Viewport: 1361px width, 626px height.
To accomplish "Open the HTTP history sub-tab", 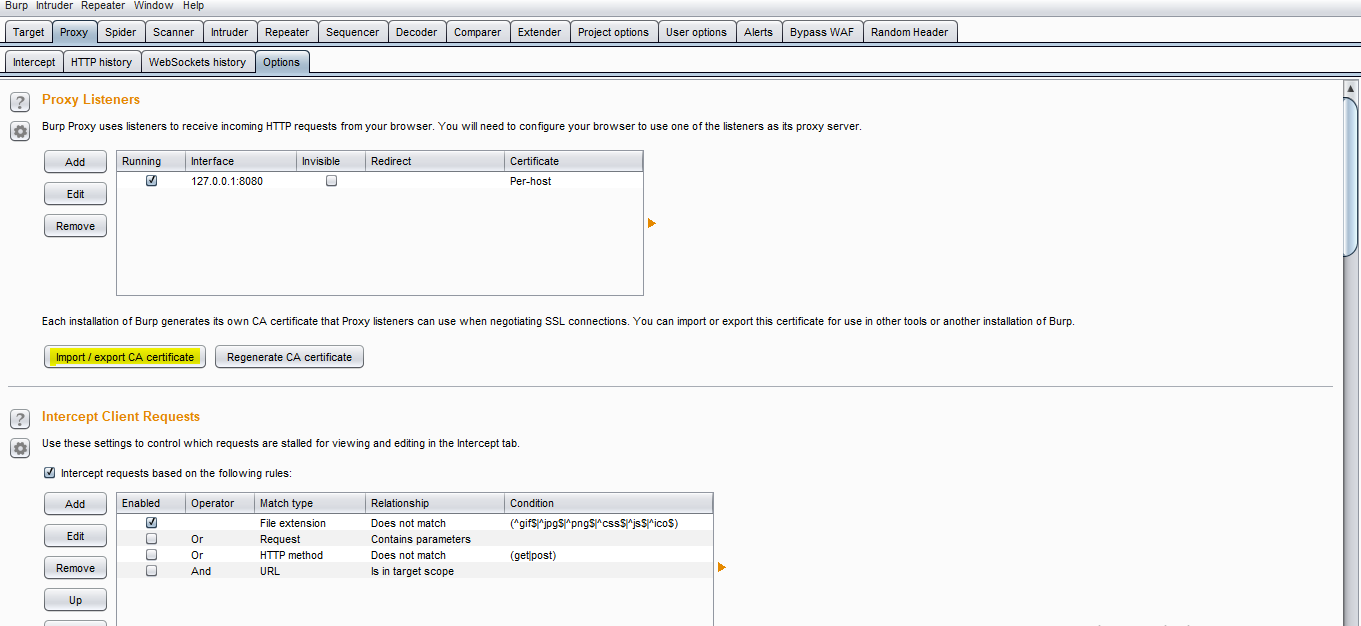I will 101,62.
